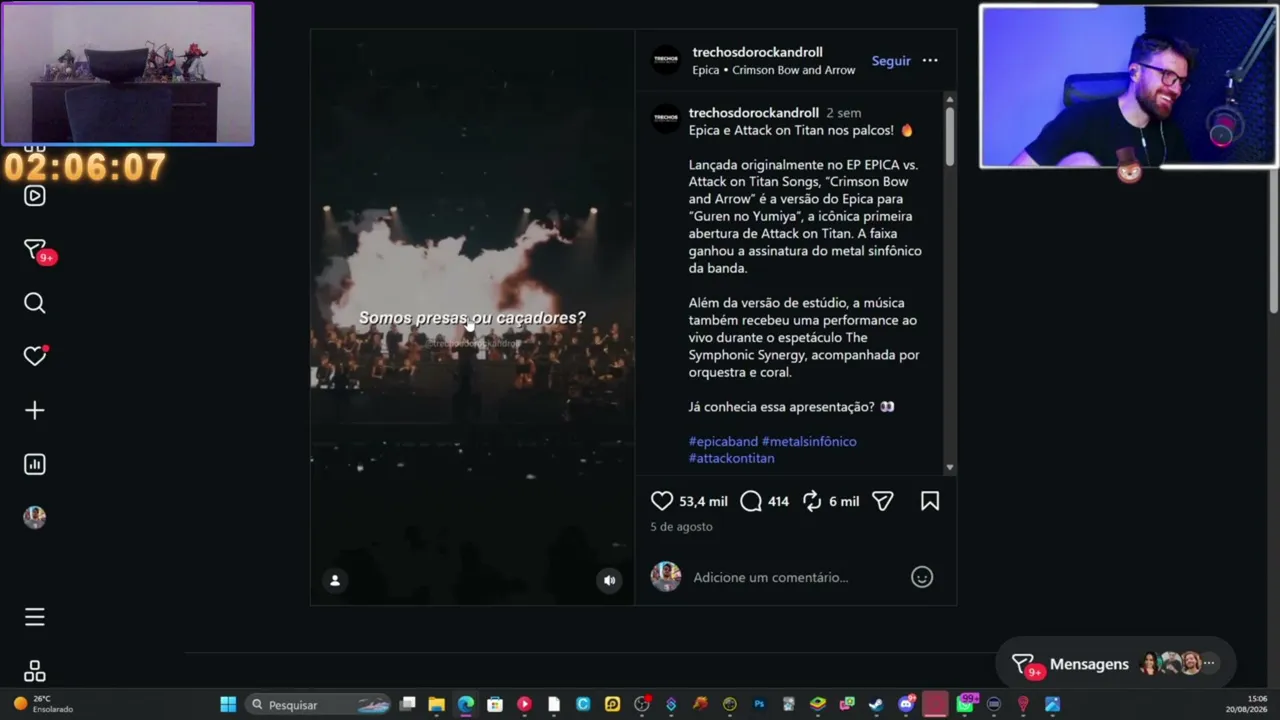This screenshot has height=720, width=1280.
Task: Open Task View from the taskbar
Action: 407,704
